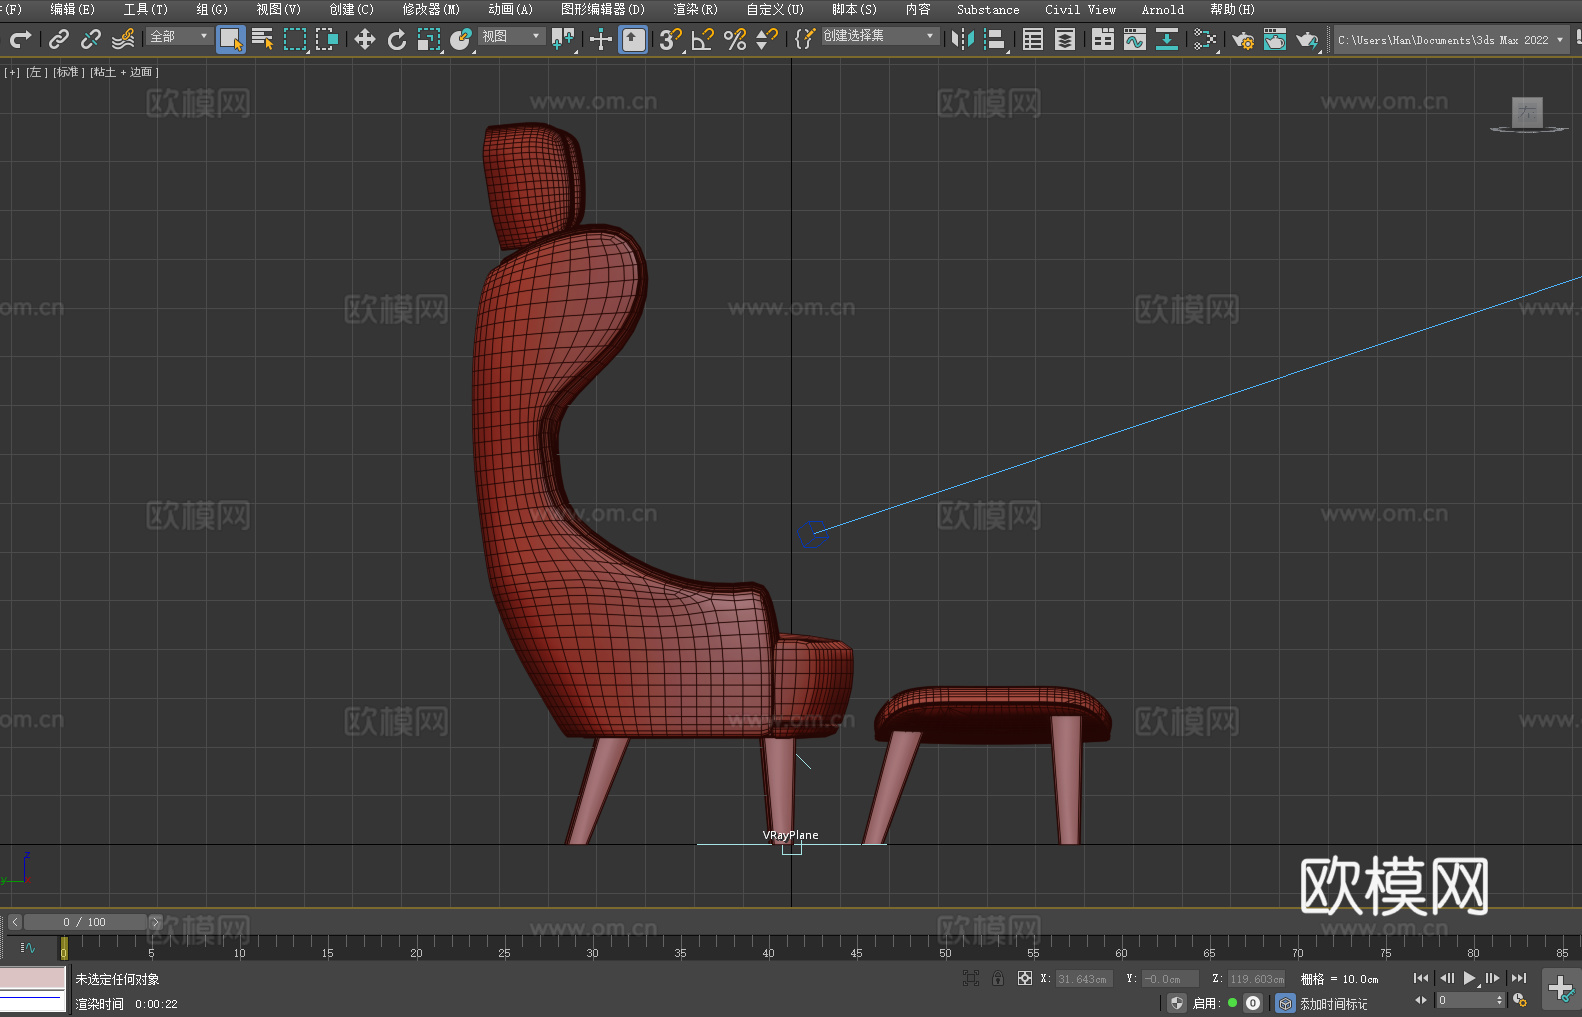
Task: Toggle the Angle Snap button
Action: coord(703,39)
